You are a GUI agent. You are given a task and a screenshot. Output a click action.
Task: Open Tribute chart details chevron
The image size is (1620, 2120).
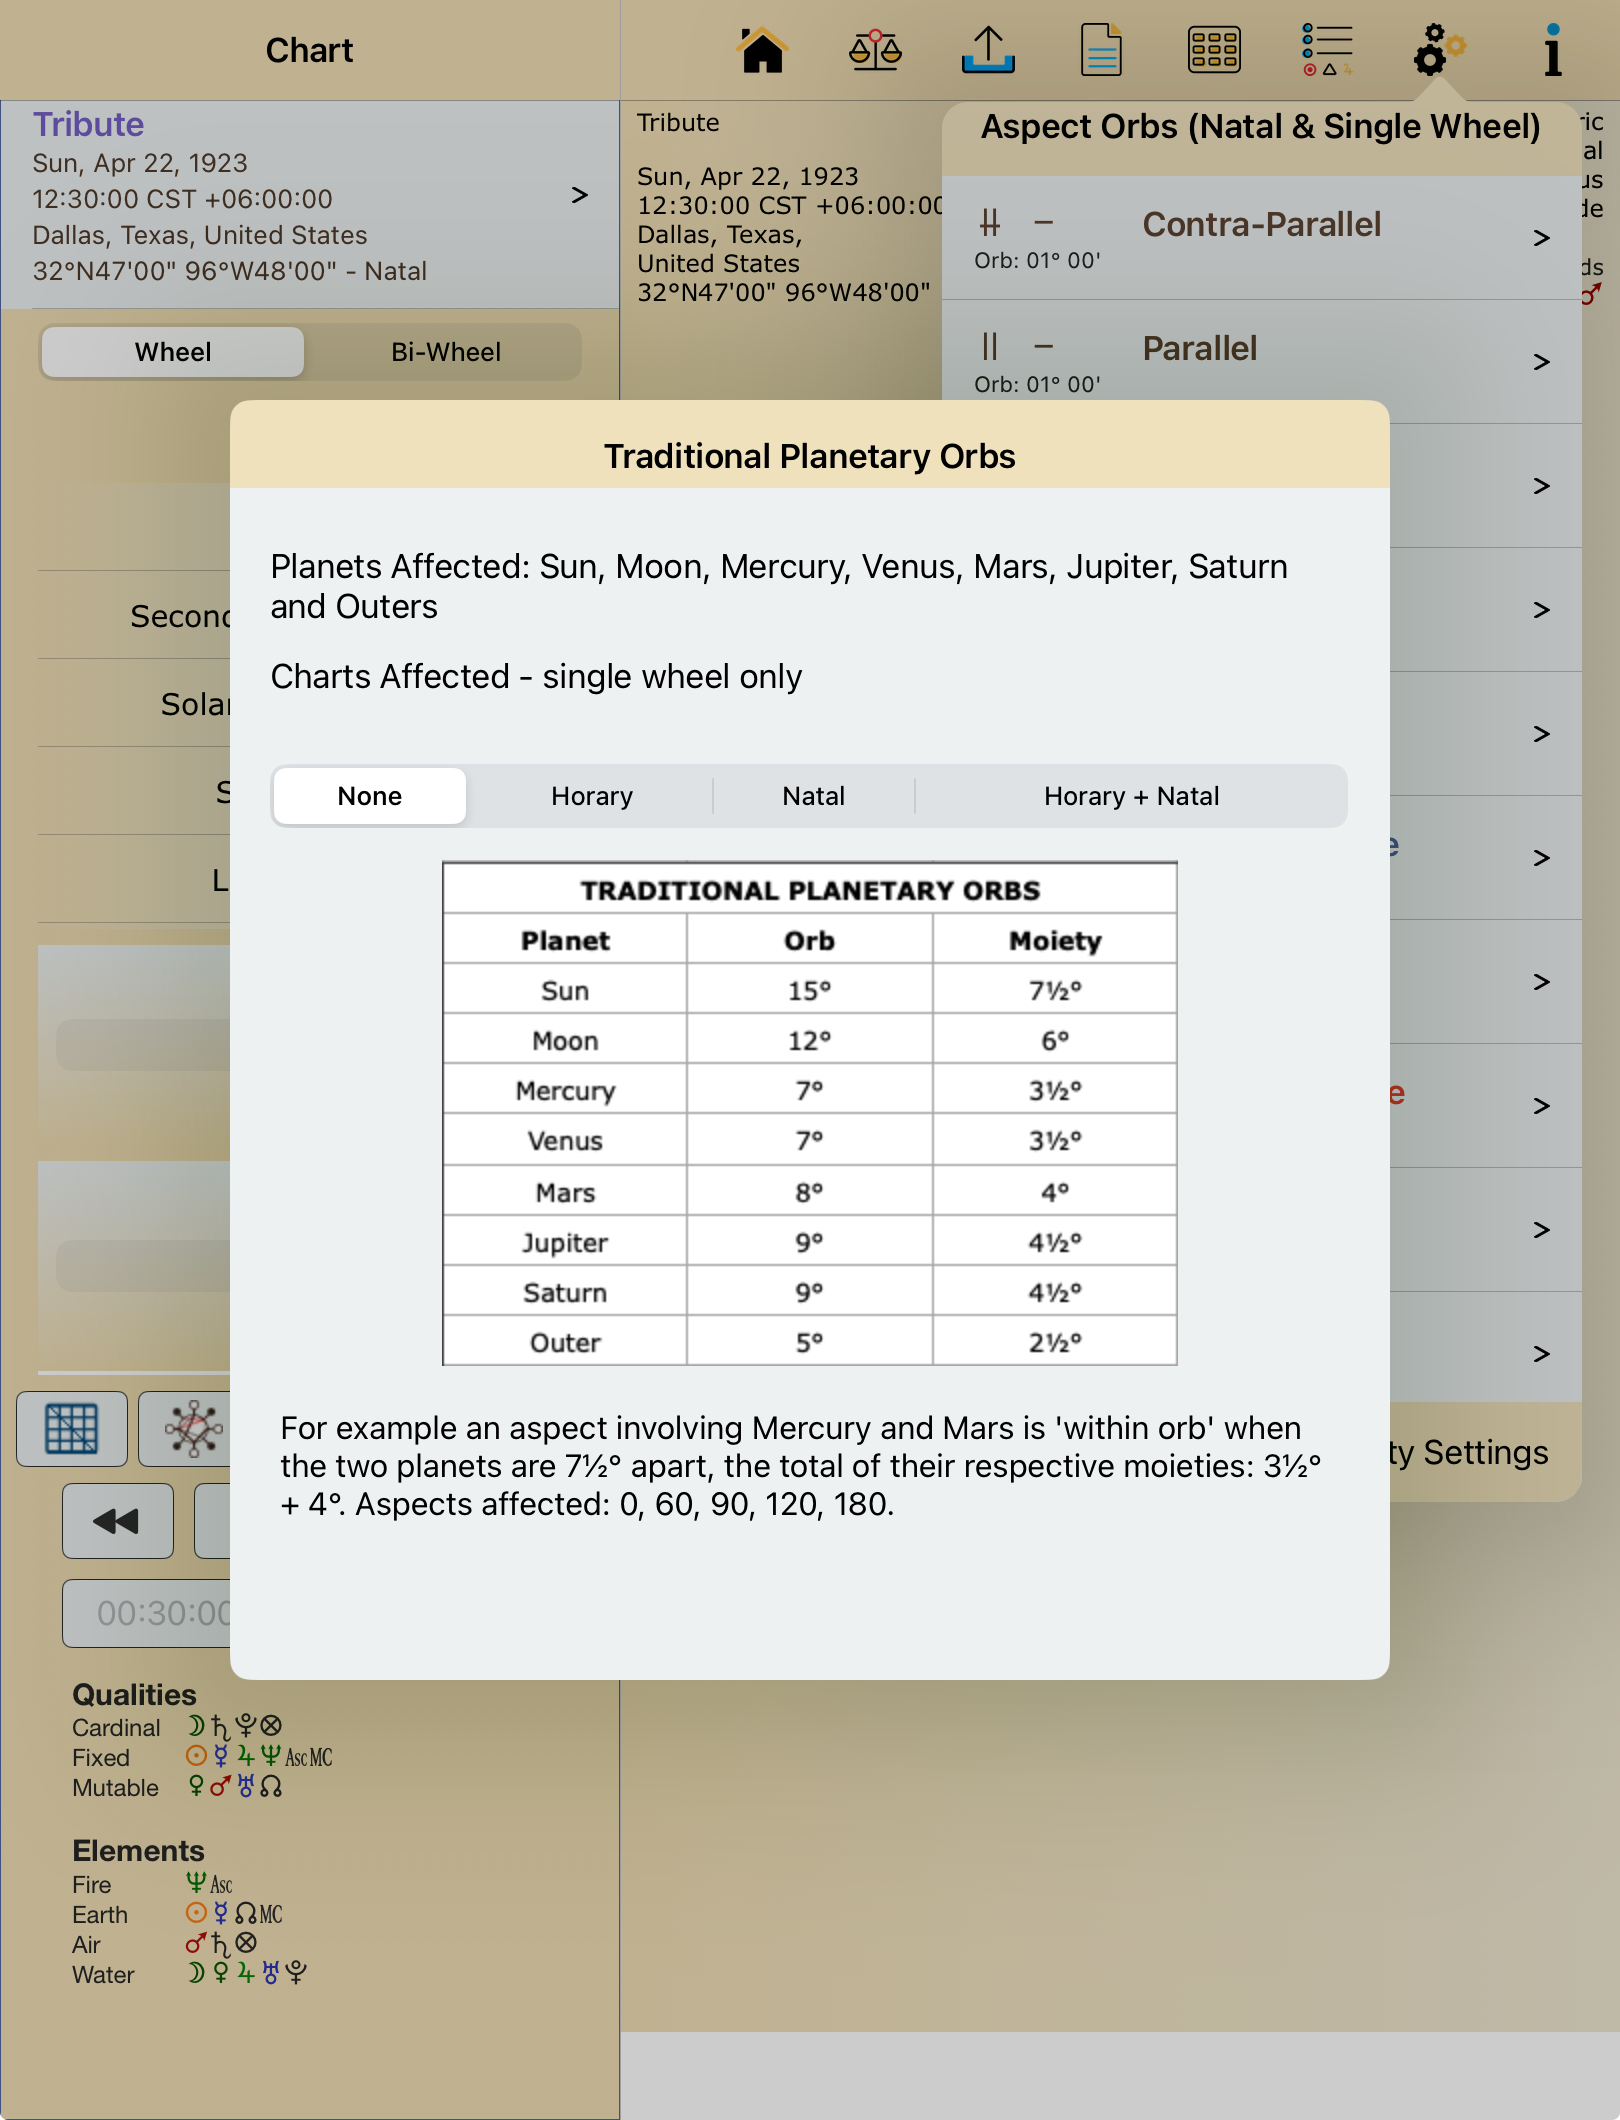(579, 195)
